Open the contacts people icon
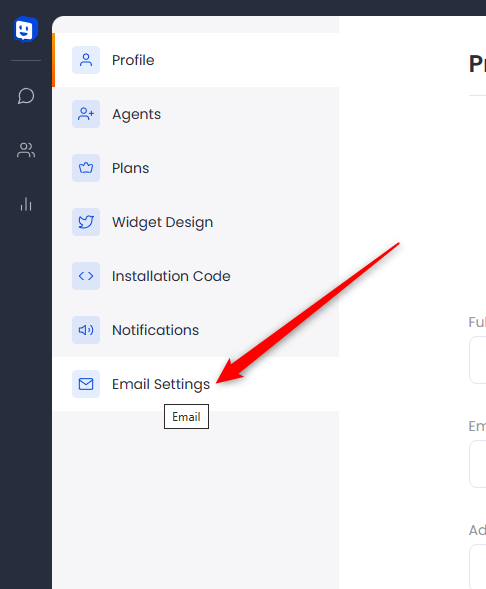 click(26, 150)
